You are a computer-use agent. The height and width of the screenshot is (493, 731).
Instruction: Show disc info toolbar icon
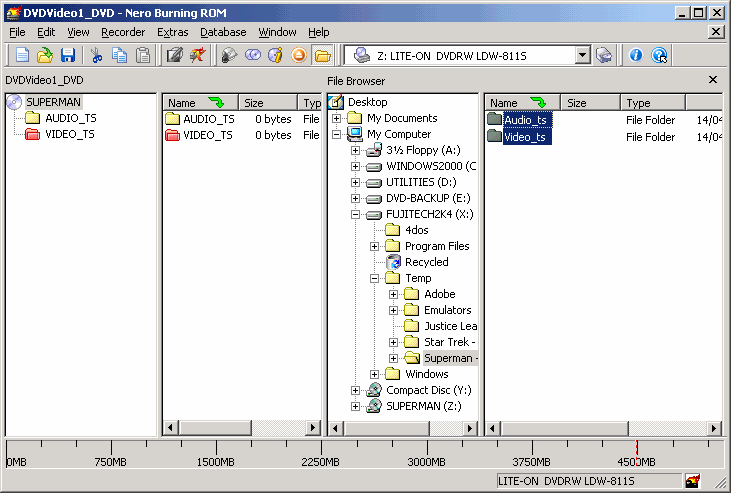point(276,55)
